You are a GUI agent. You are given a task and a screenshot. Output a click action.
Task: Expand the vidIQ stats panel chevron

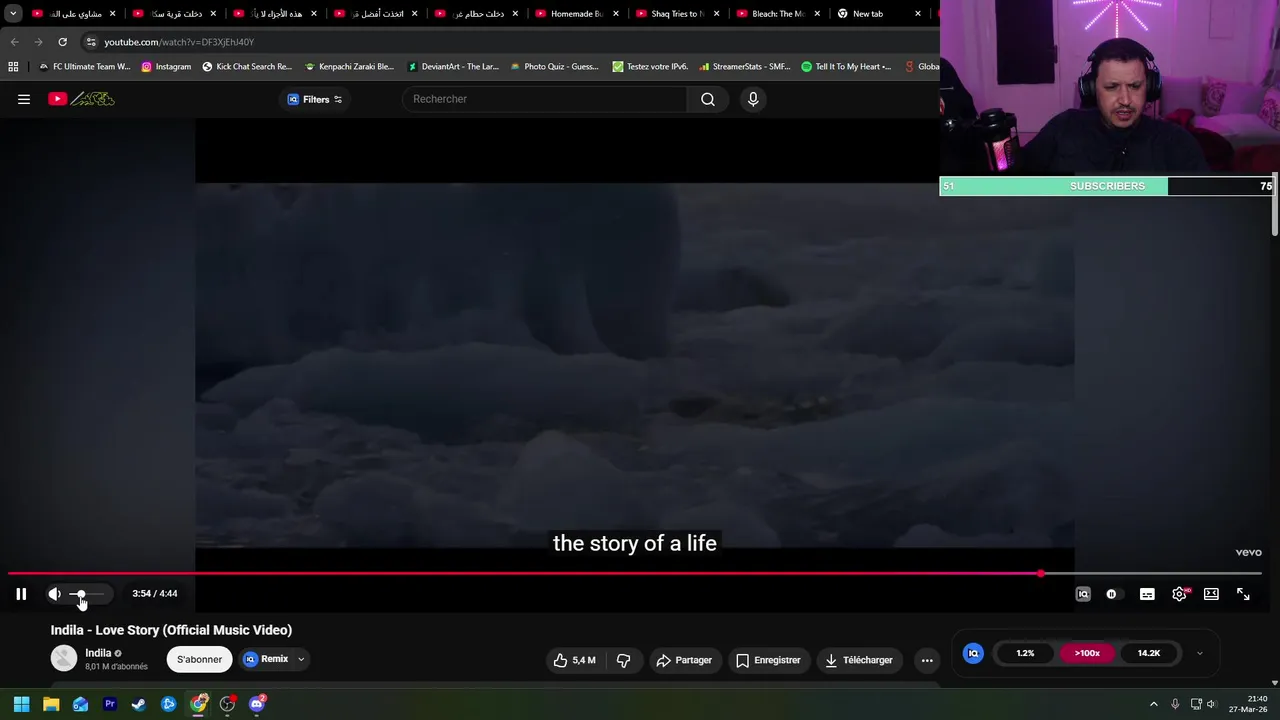[1199, 653]
